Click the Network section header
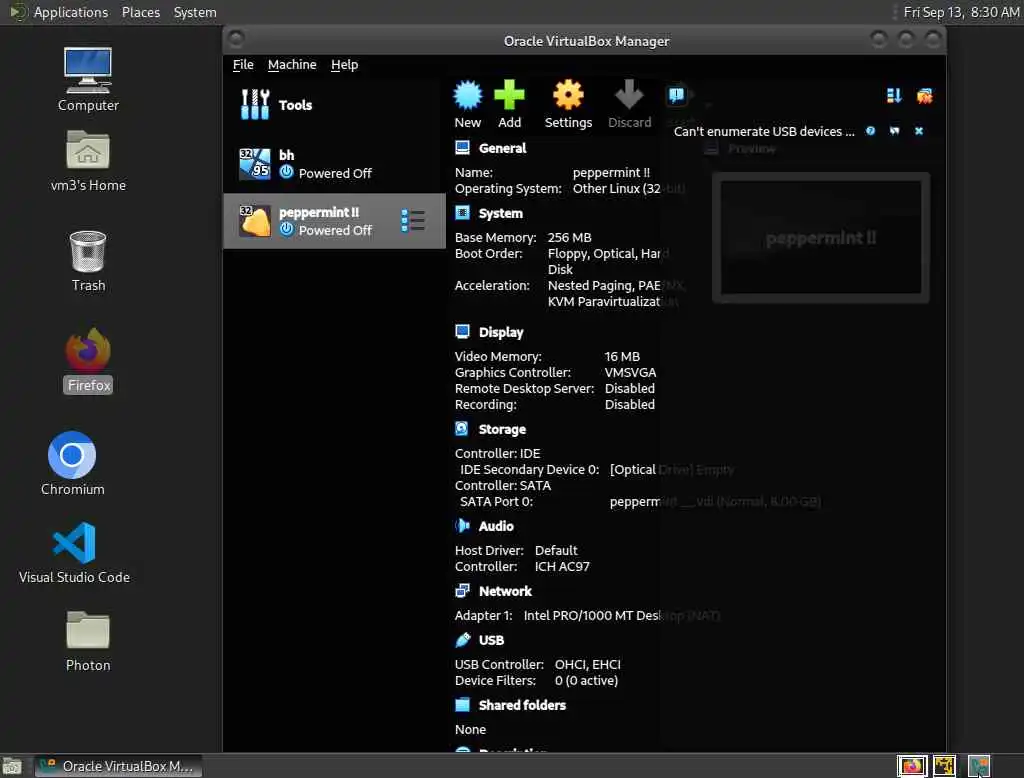This screenshot has height=778, width=1024. (505, 591)
